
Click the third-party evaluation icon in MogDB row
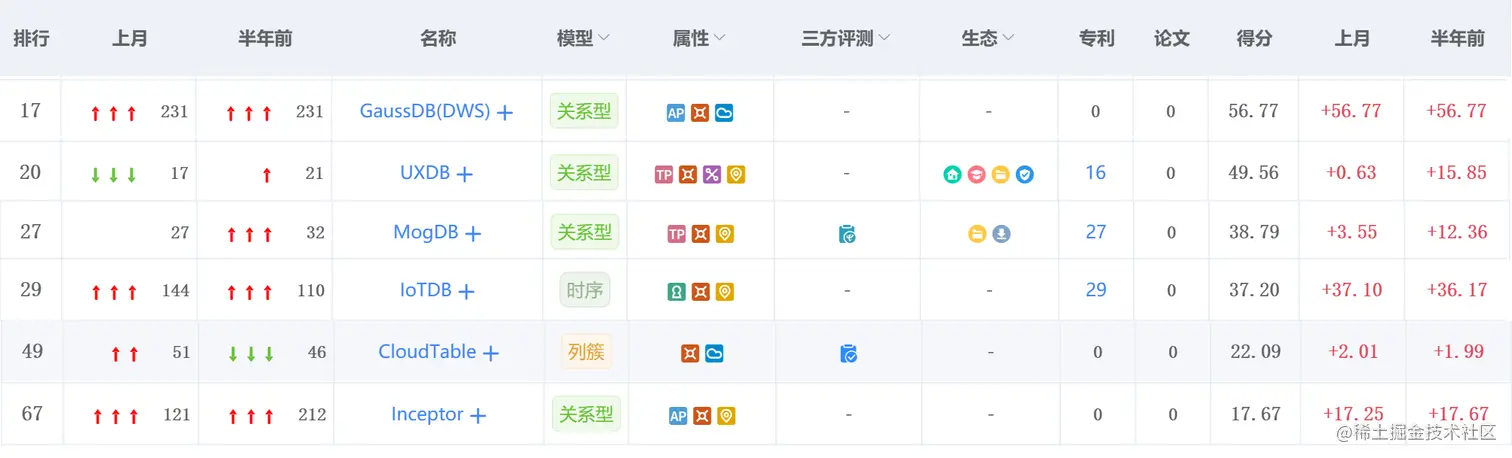tap(847, 235)
